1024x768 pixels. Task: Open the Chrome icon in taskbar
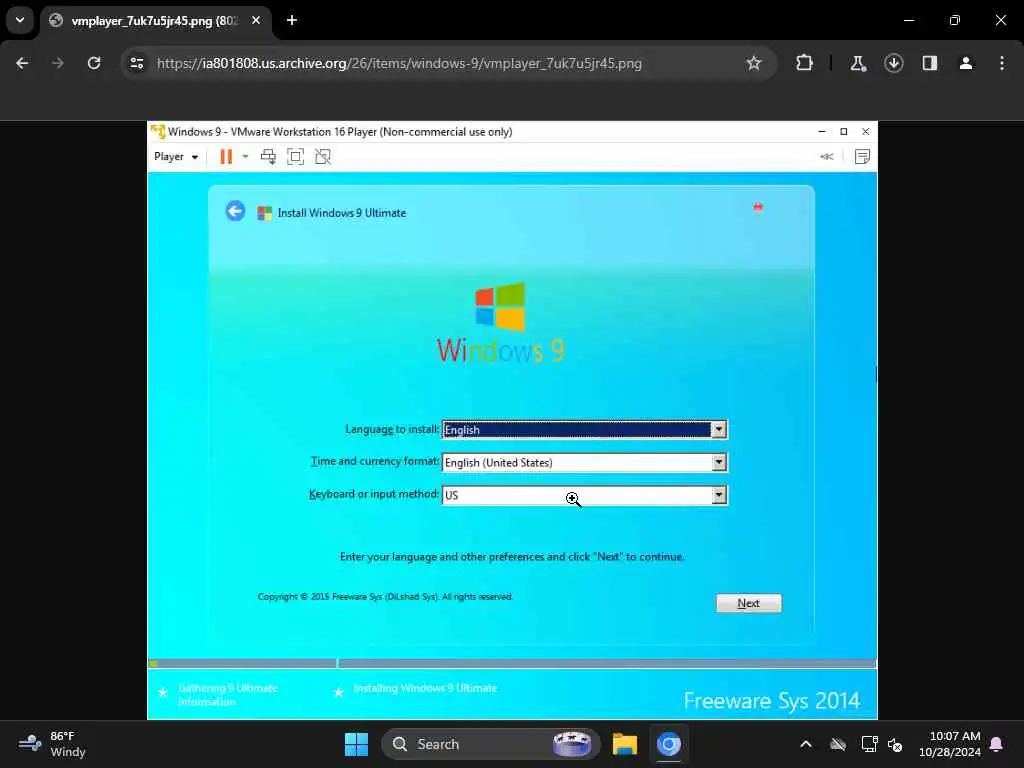pyautogui.click(x=669, y=744)
